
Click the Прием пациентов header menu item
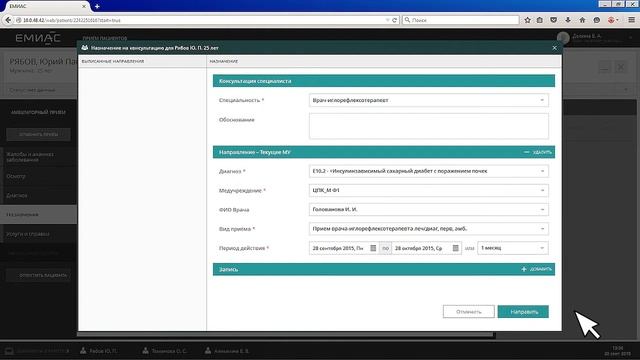tap(105, 38)
